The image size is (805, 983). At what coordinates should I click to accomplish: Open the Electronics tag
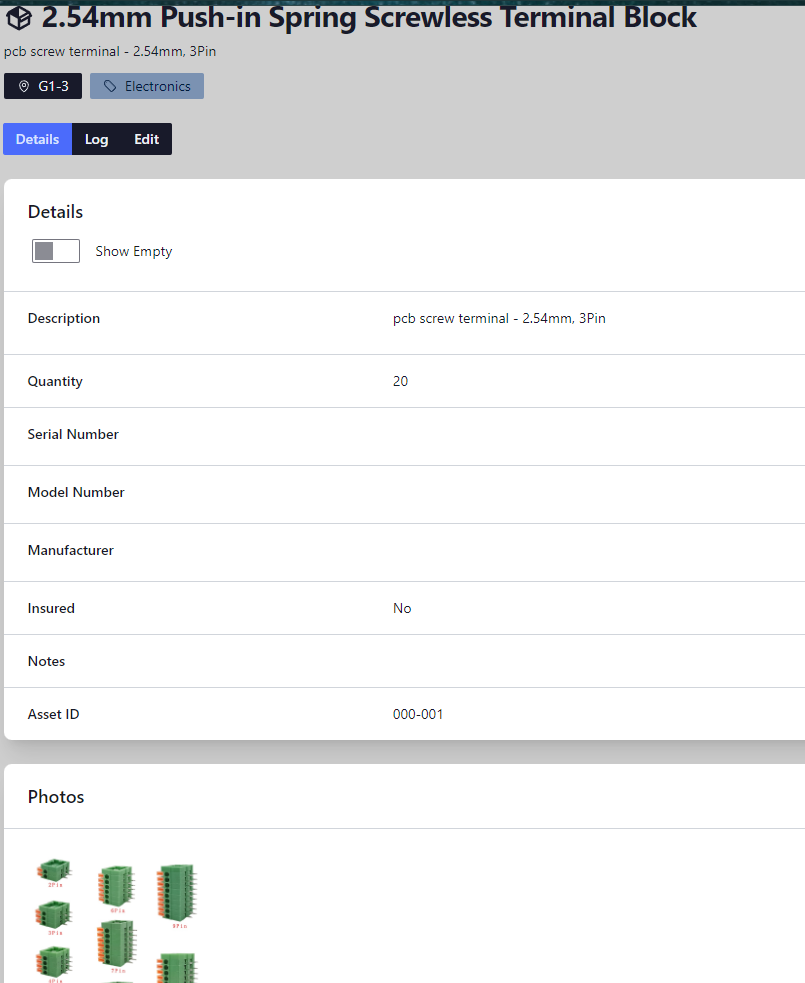147,86
